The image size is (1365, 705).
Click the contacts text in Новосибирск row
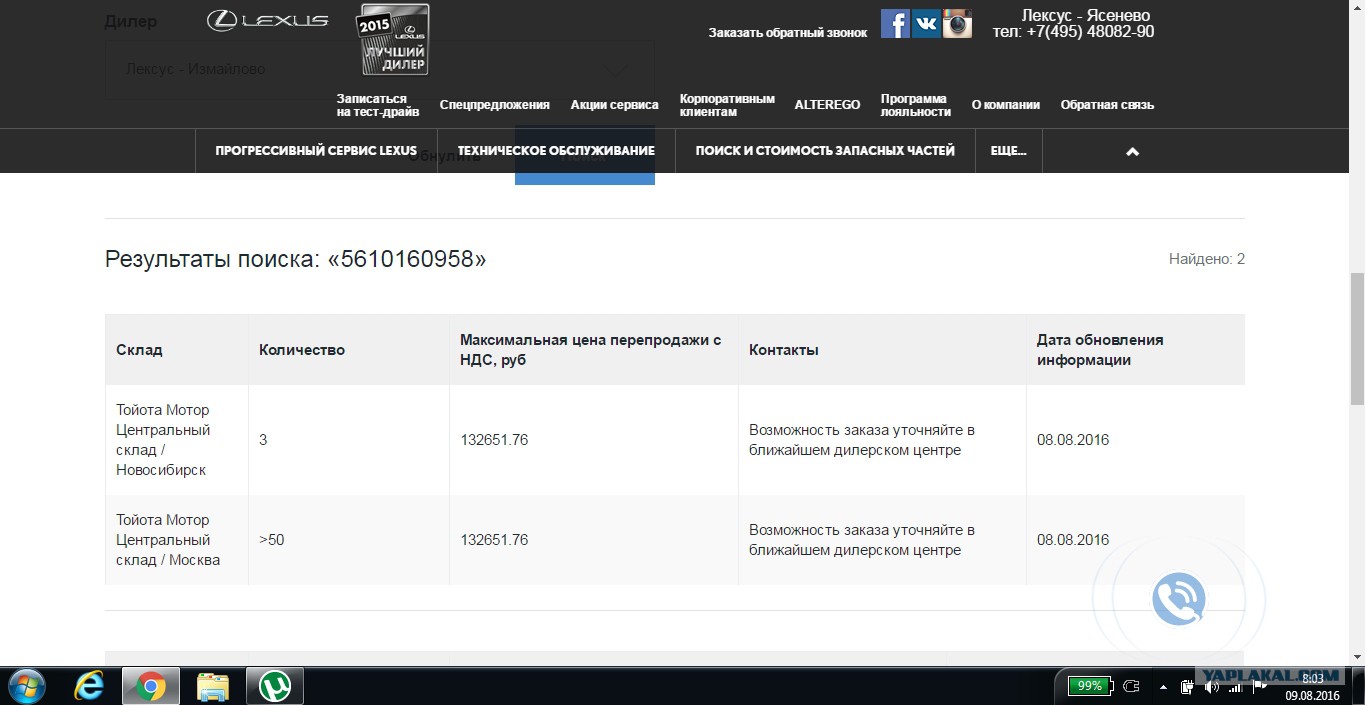point(862,440)
